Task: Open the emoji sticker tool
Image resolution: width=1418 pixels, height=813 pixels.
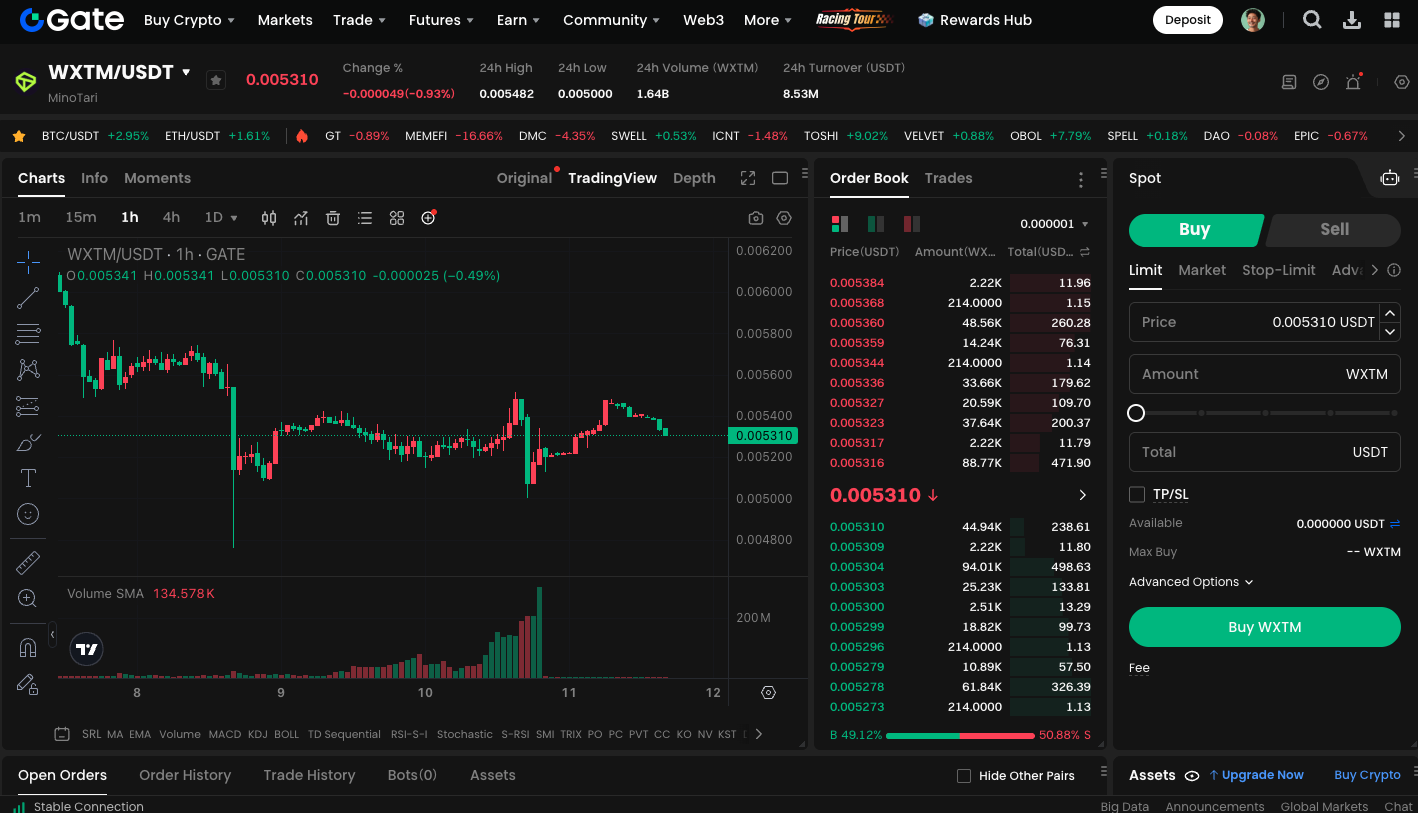Action: coord(28,514)
